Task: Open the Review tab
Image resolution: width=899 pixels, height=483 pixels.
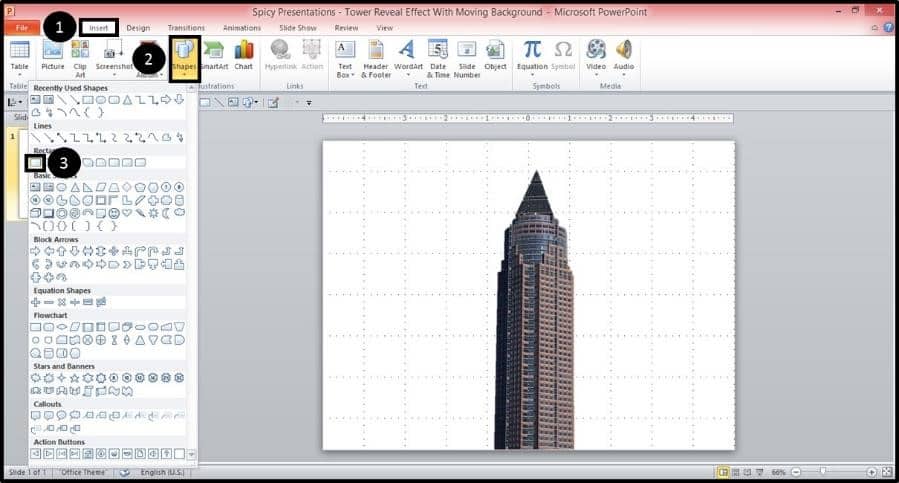Action: coord(346,28)
